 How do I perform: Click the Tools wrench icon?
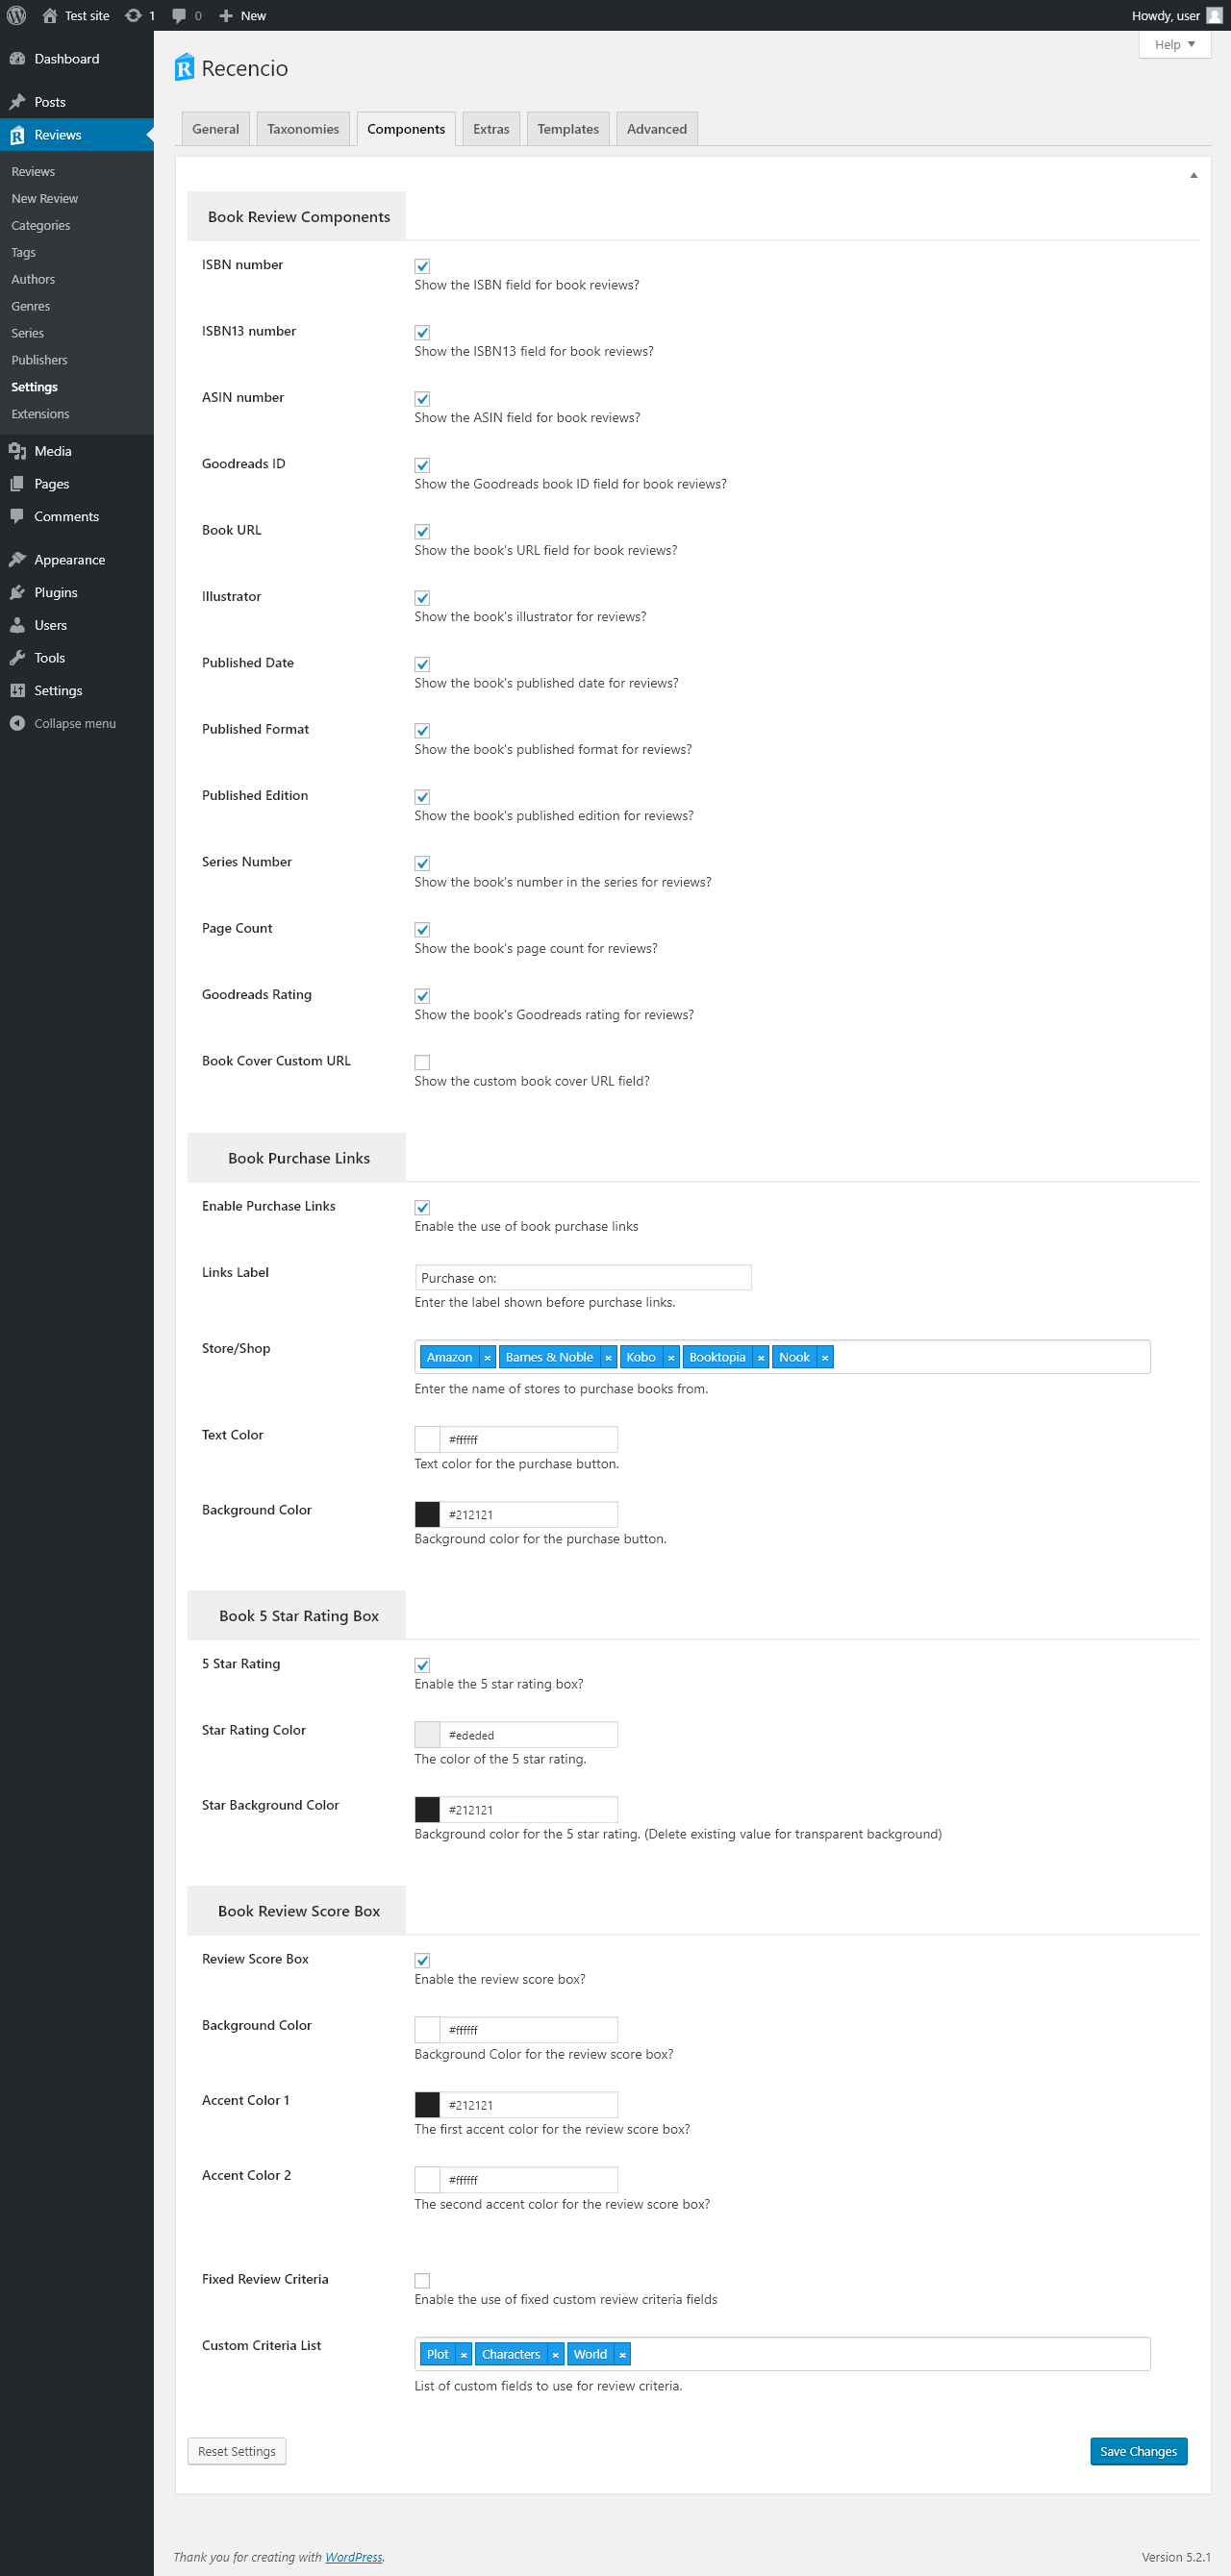click(17, 658)
